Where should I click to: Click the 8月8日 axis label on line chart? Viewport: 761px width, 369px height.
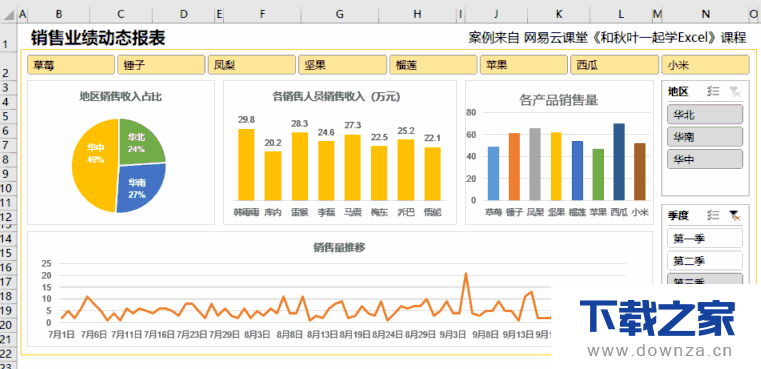tap(289, 335)
